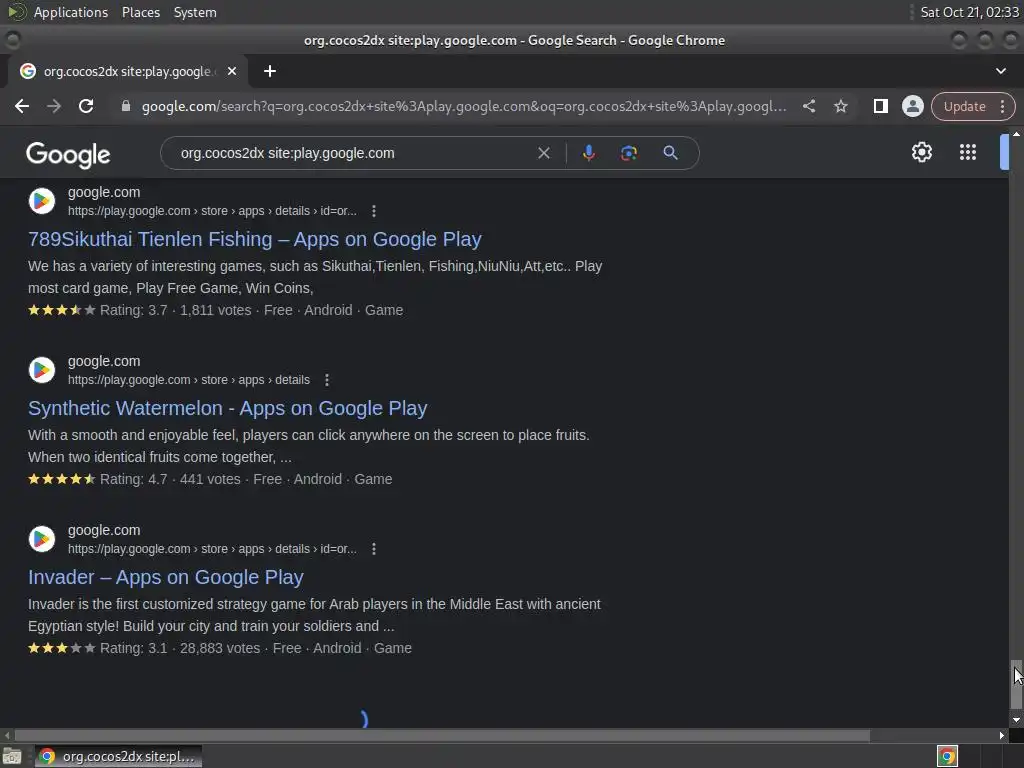Start a voice search with the microphone

click(588, 153)
